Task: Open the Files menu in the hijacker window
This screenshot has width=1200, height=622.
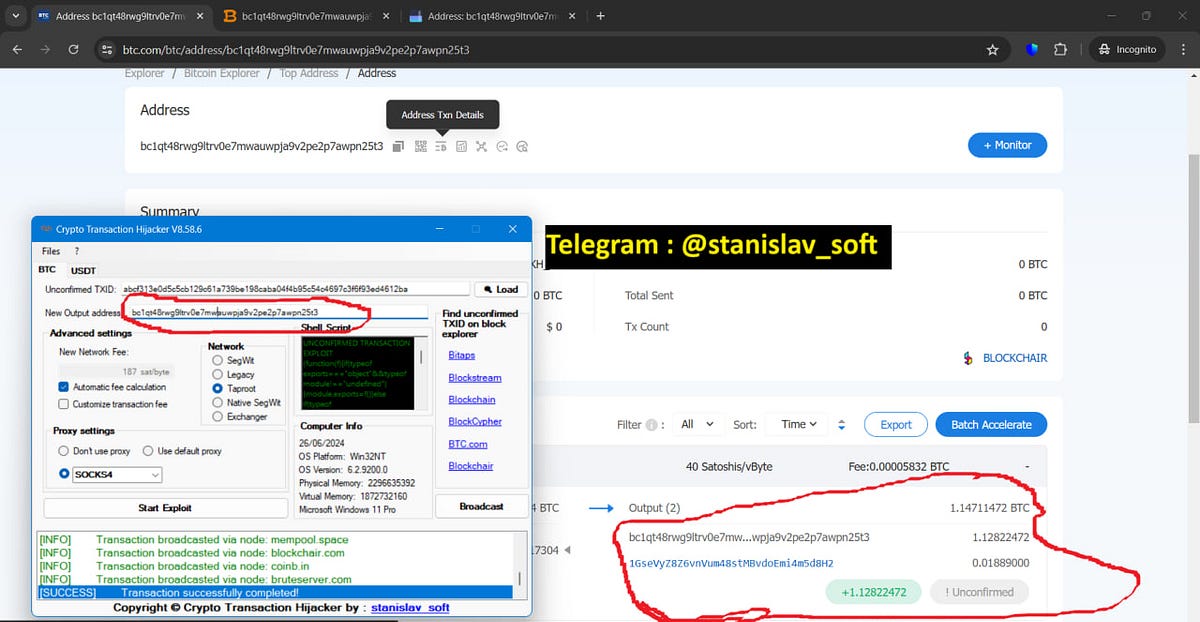Action: [50, 251]
